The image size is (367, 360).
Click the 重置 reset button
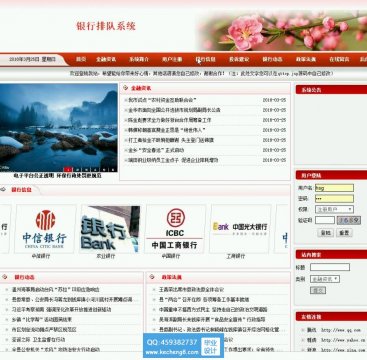coord(344,233)
